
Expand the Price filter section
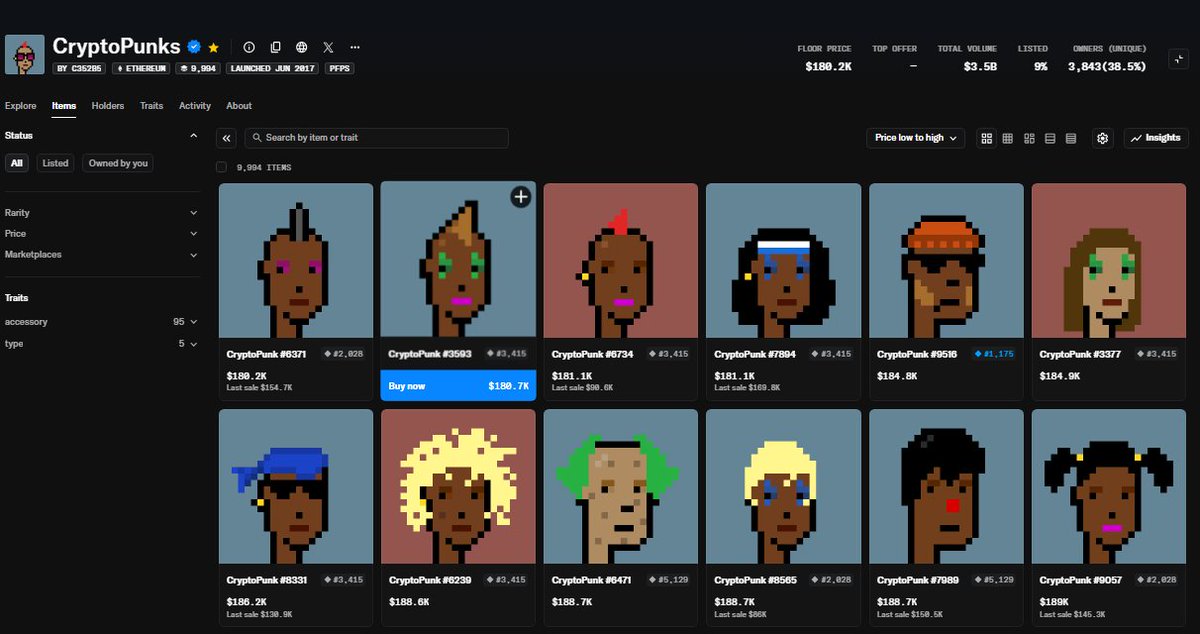pos(102,234)
